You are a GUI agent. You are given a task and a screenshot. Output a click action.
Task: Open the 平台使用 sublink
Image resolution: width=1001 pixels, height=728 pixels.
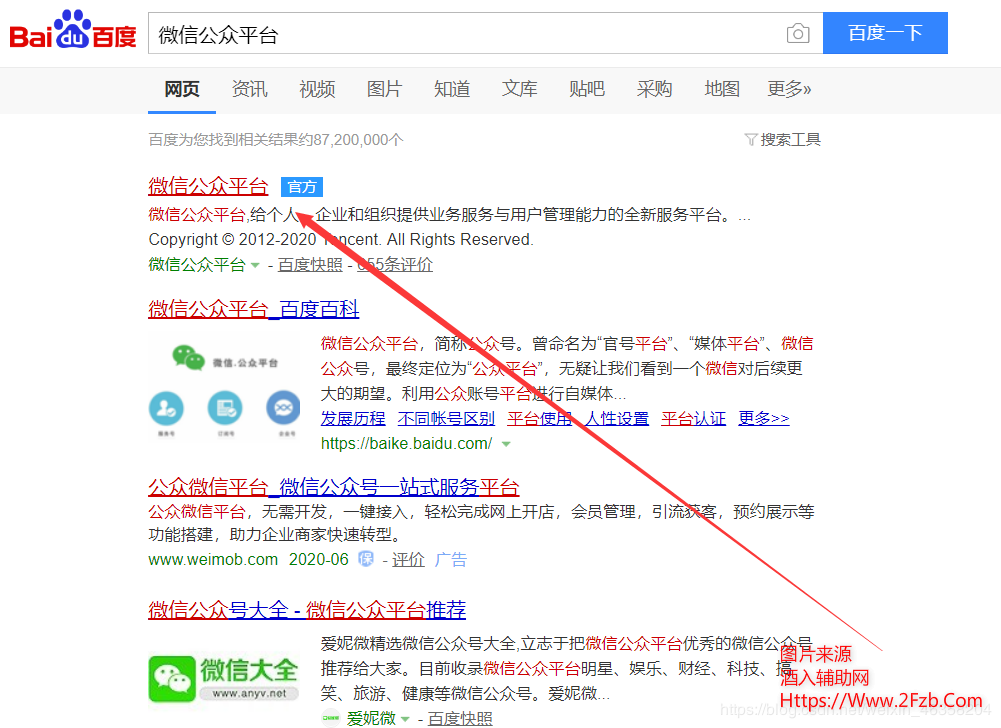[x=539, y=419]
